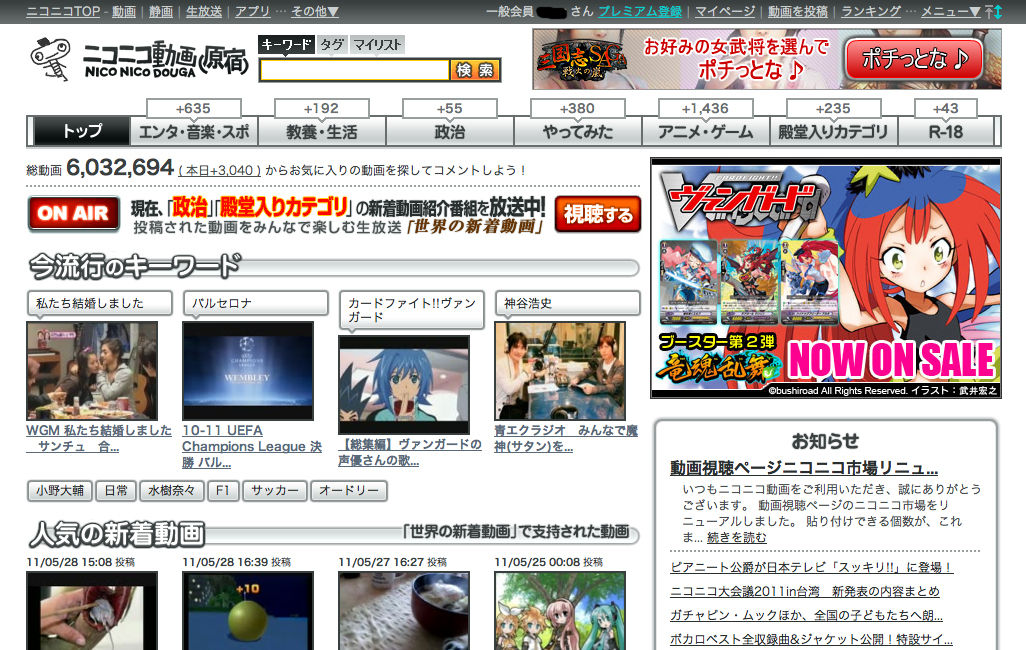The height and width of the screenshot is (650, 1026).
Task: Click the 青エクラジオ みんなで魔神 link
Action: pos(566,439)
